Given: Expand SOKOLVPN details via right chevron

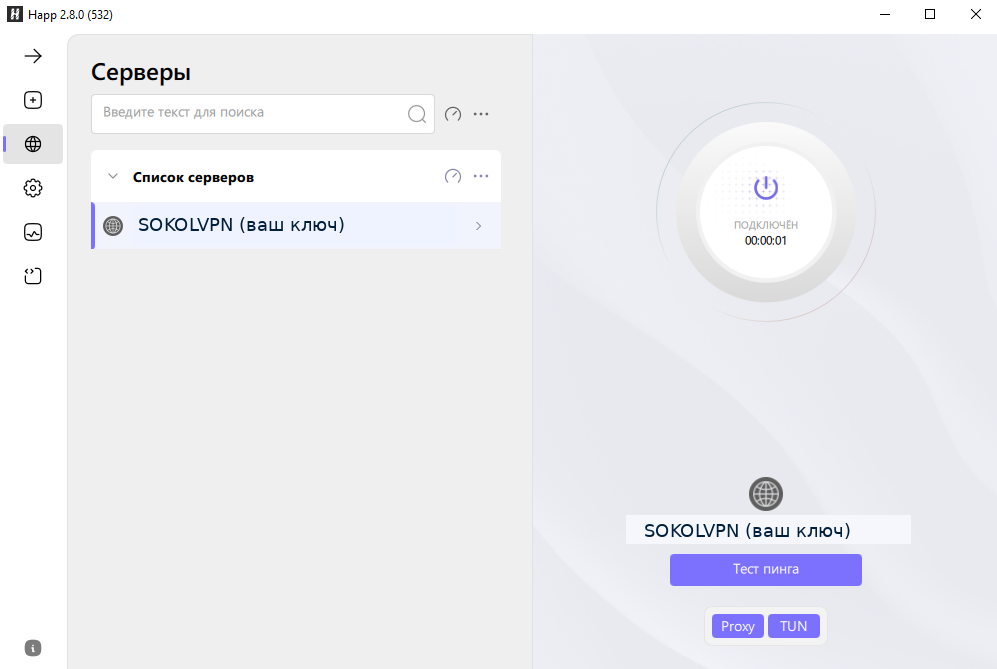Looking at the screenshot, I should [x=478, y=225].
